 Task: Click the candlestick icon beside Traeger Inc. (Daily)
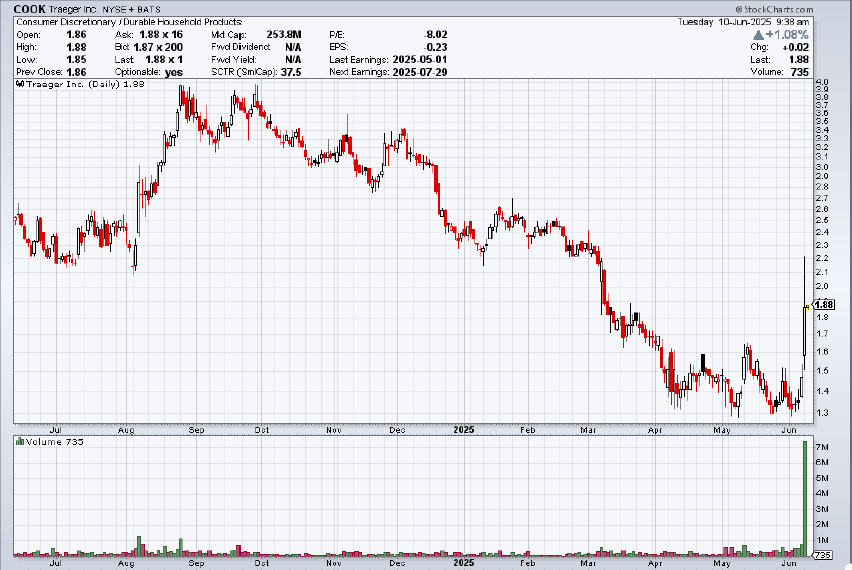[x=20, y=84]
